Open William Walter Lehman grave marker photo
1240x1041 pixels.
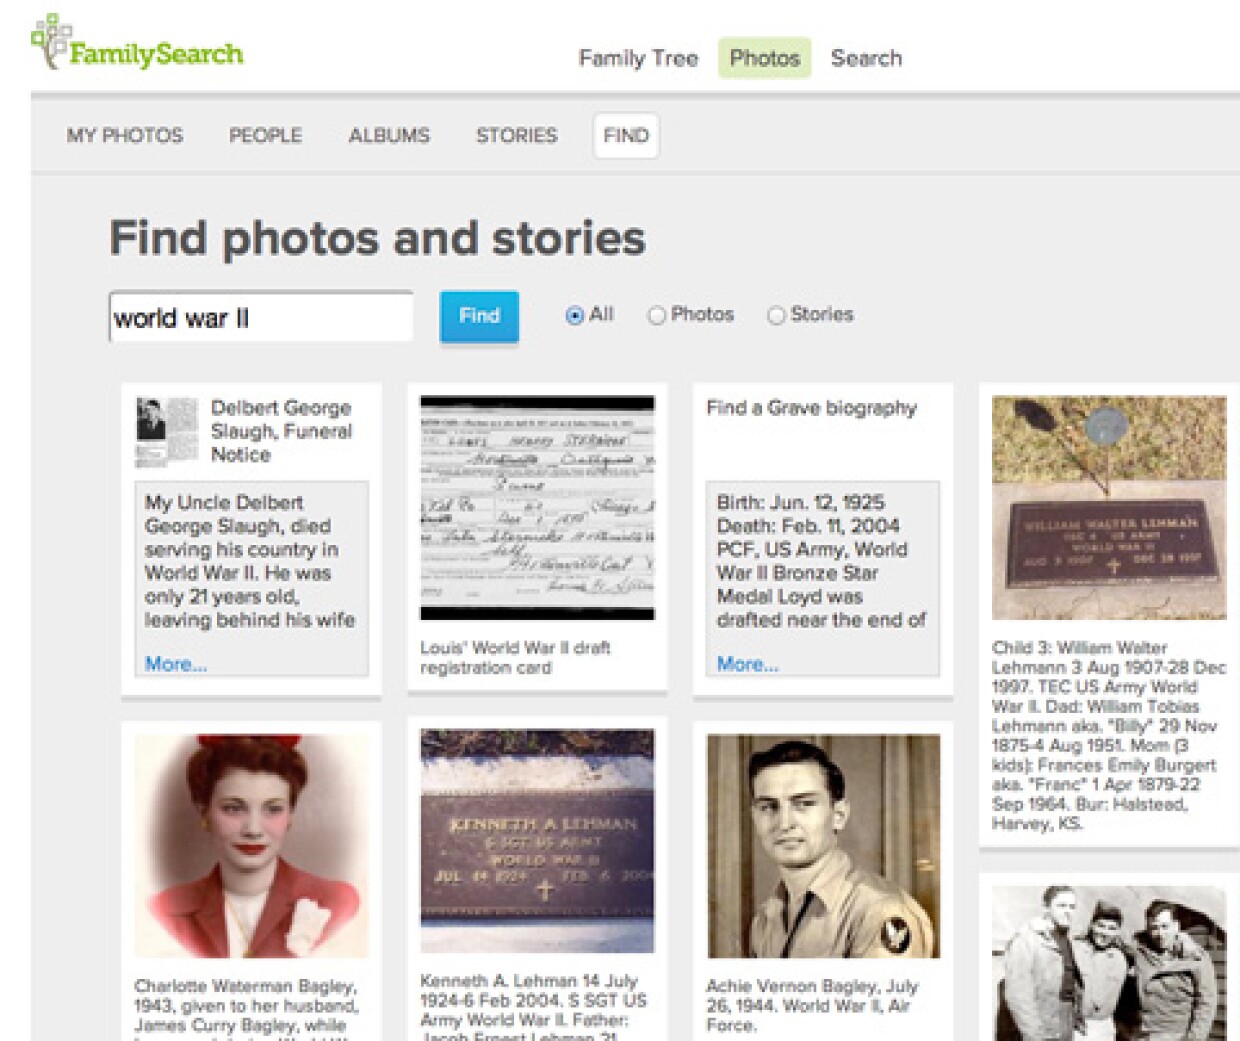click(1109, 508)
